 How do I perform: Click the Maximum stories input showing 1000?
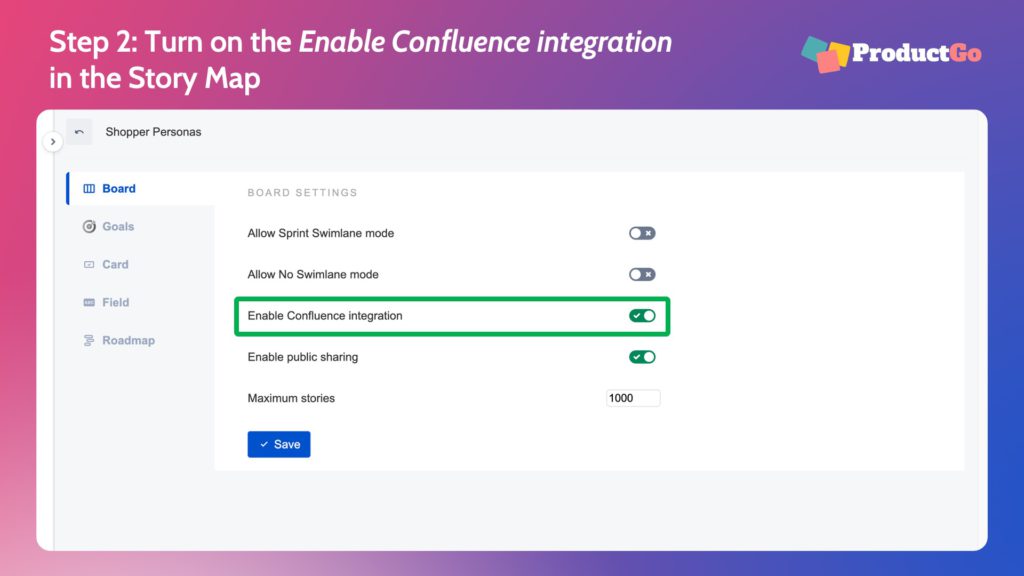pos(633,397)
